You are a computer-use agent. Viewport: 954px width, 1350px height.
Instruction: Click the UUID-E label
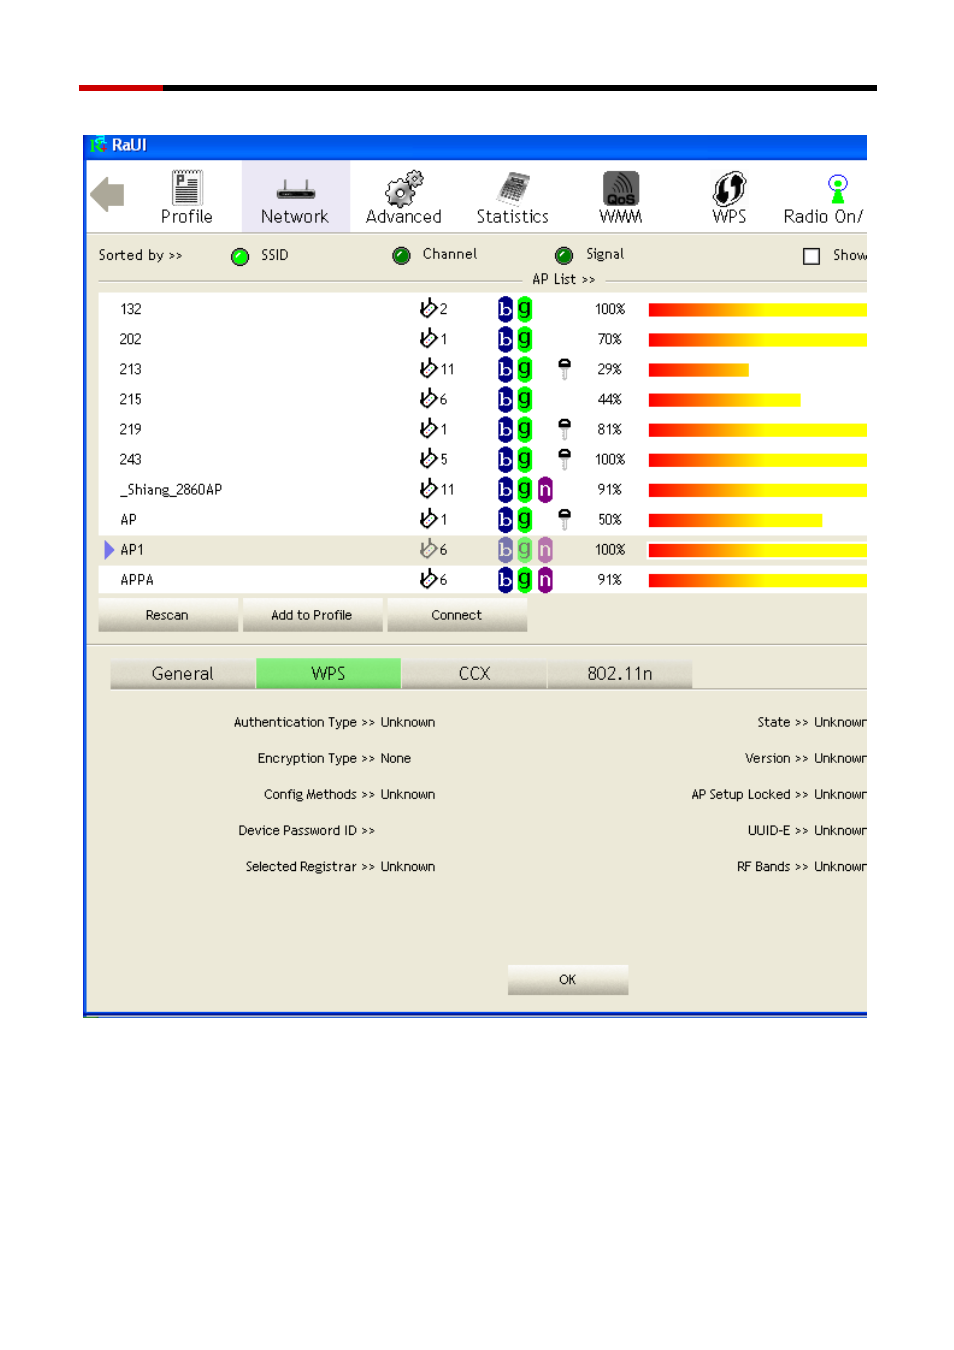click(769, 830)
